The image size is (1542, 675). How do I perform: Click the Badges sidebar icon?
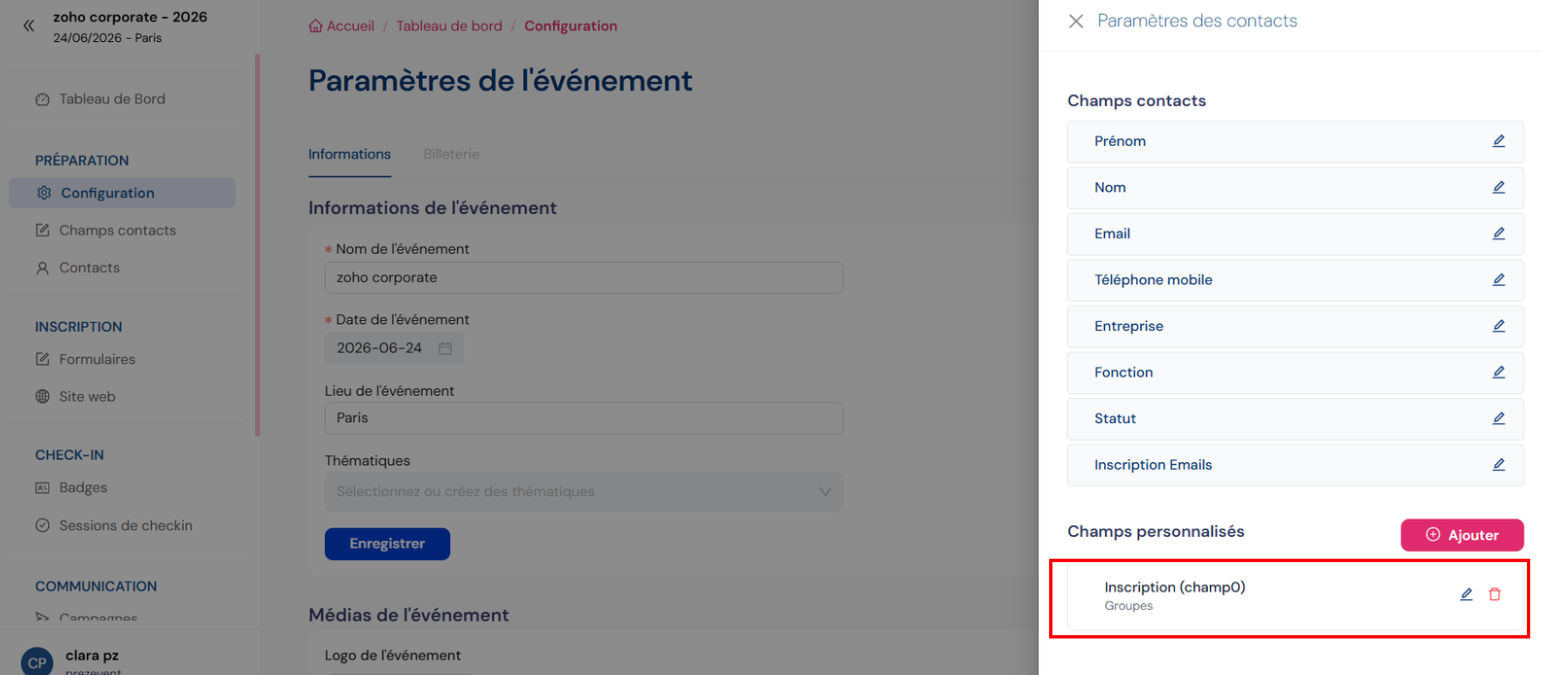(42, 488)
